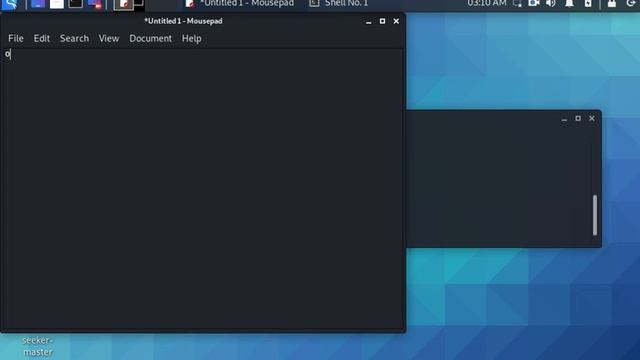
Task: Click the terminal window's vertical scrollbar handle
Action: 595,215
